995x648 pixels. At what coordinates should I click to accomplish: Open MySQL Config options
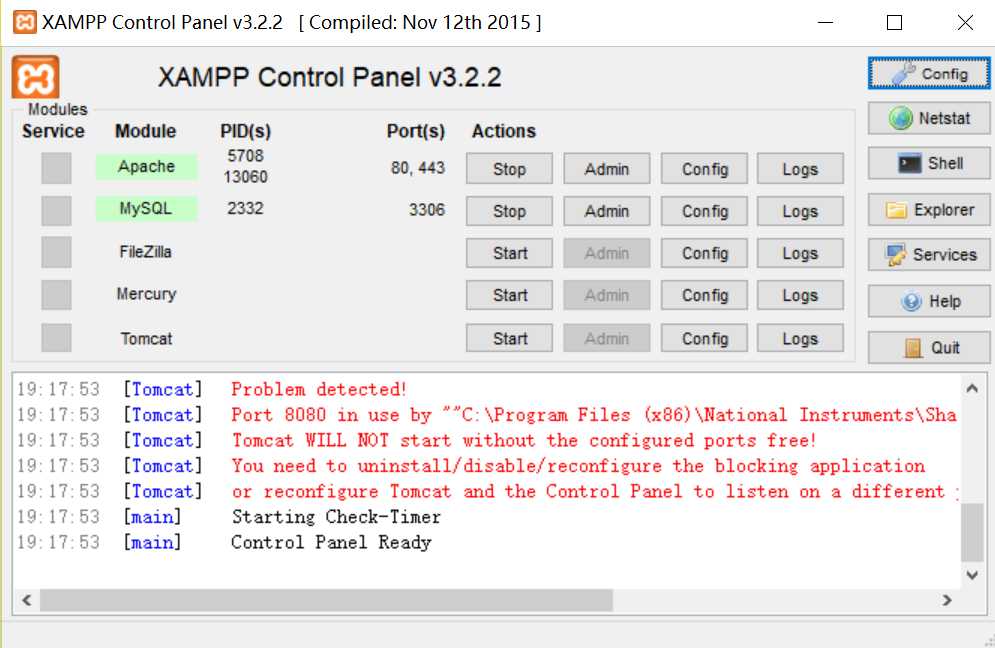coord(704,211)
